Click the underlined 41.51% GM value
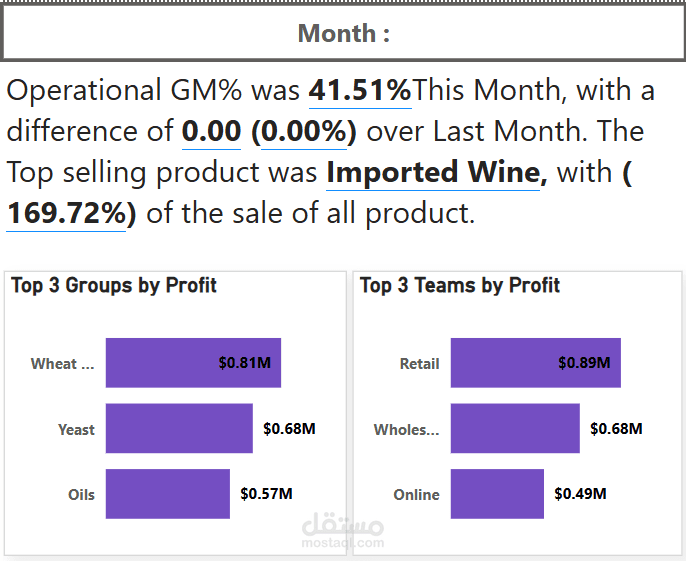 pos(360,91)
